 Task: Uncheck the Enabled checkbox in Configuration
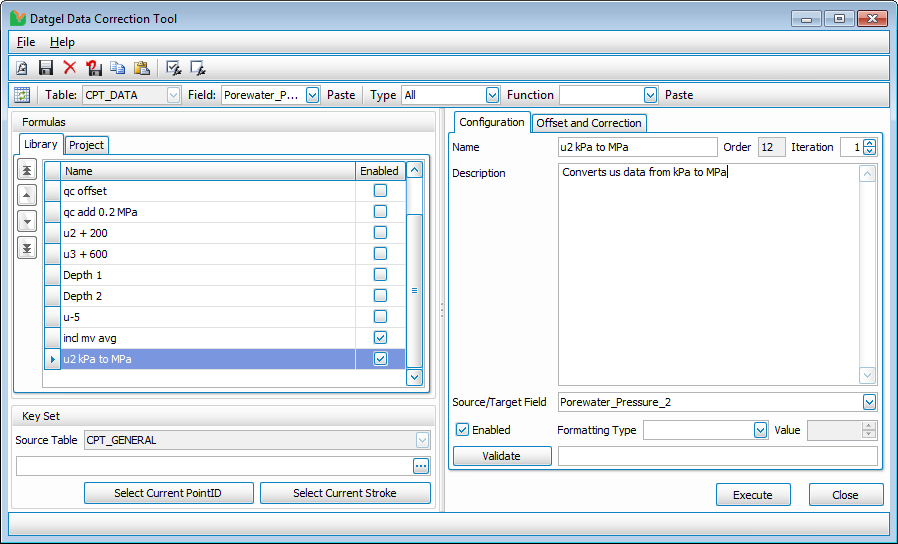[463, 430]
